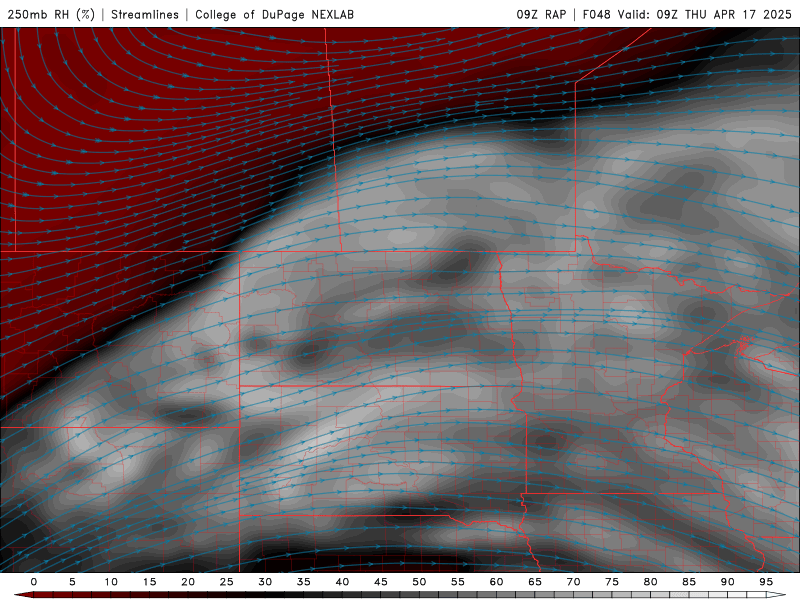Click the "F048" forecast hour text
This screenshot has height=600, width=800.
pyautogui.click(x=596, y=14)
